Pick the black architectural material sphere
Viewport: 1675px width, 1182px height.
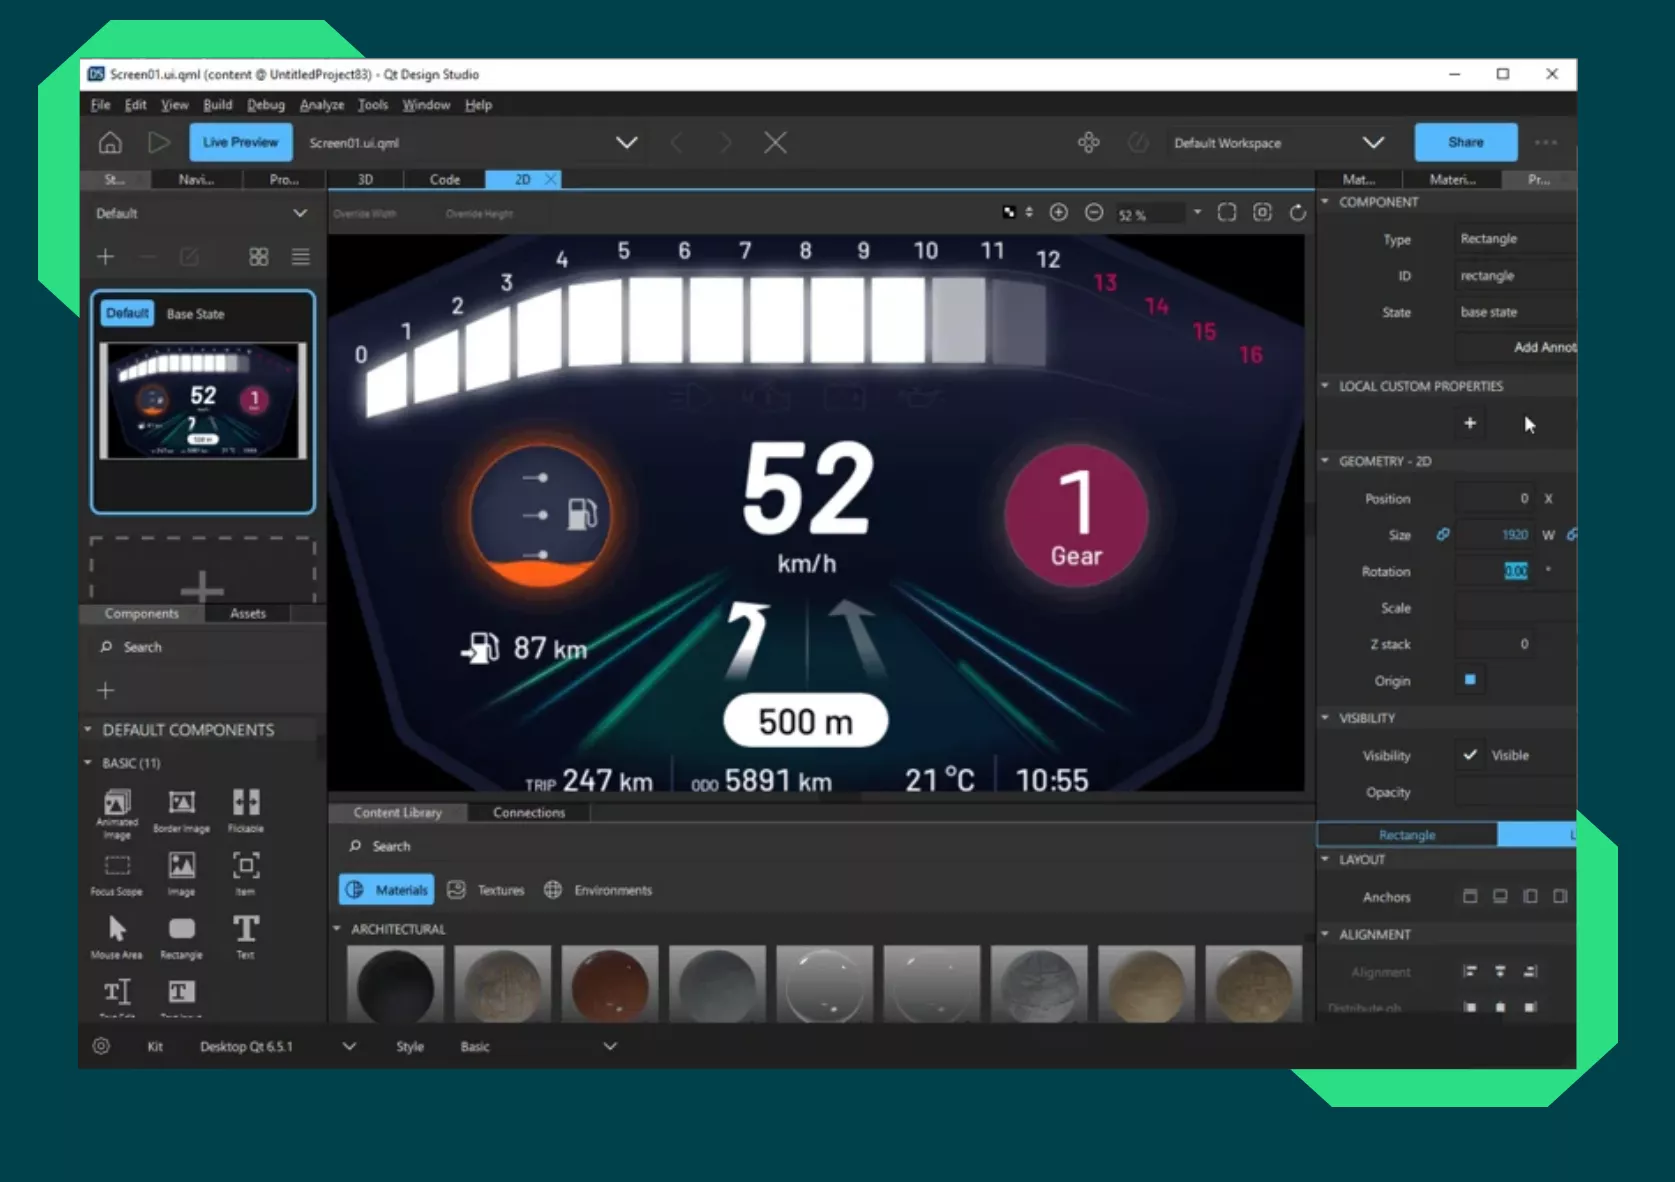pyautogui.click(x=395, y=985)
